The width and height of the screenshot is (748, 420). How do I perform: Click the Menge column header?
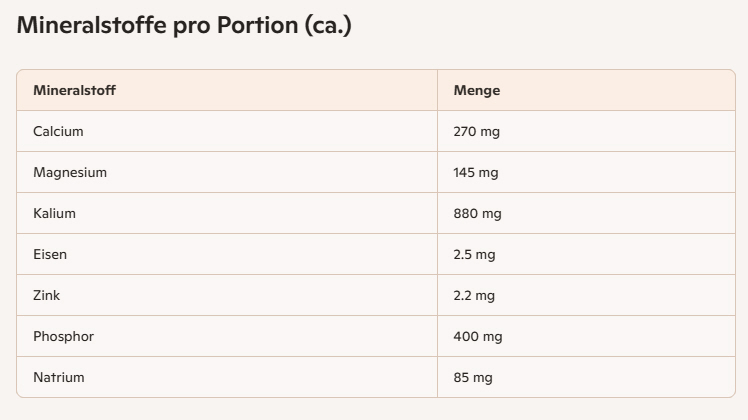[477, 90]
